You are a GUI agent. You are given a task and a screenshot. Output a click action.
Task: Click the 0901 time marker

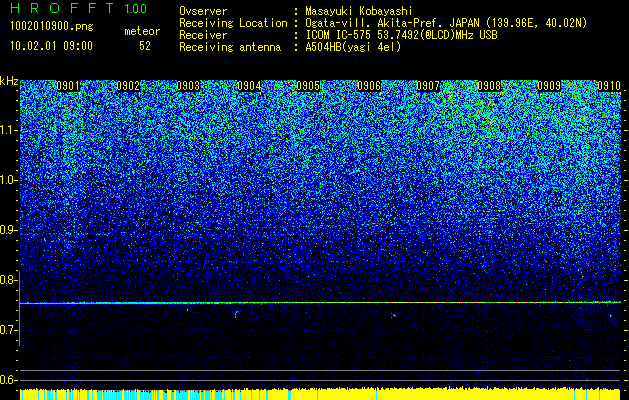[68, 86]
